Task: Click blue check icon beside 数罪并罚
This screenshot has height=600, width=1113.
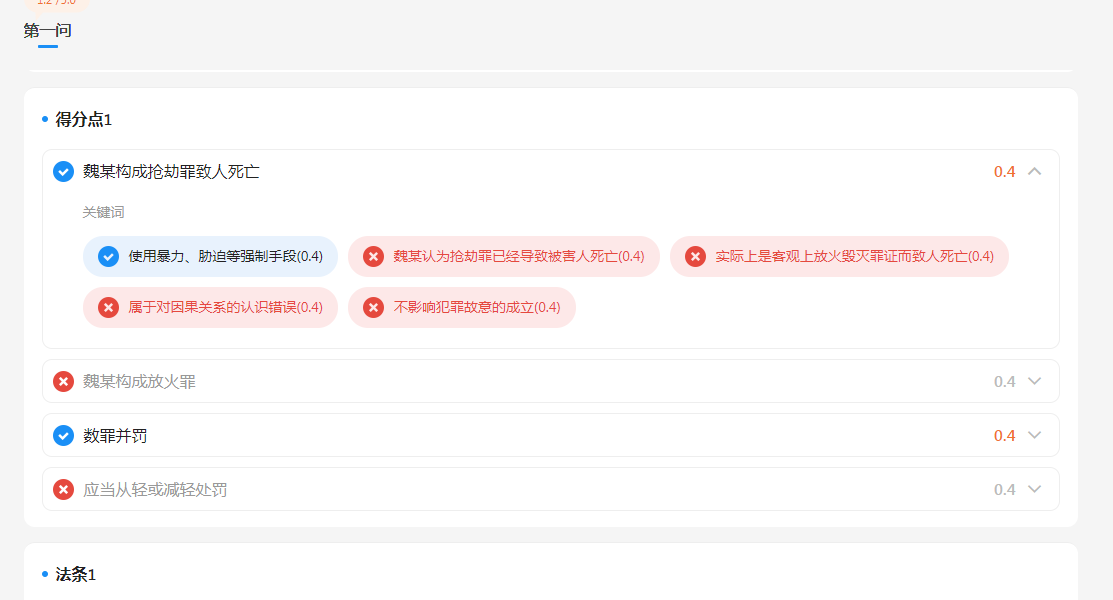Action: (x=63, y=435)
